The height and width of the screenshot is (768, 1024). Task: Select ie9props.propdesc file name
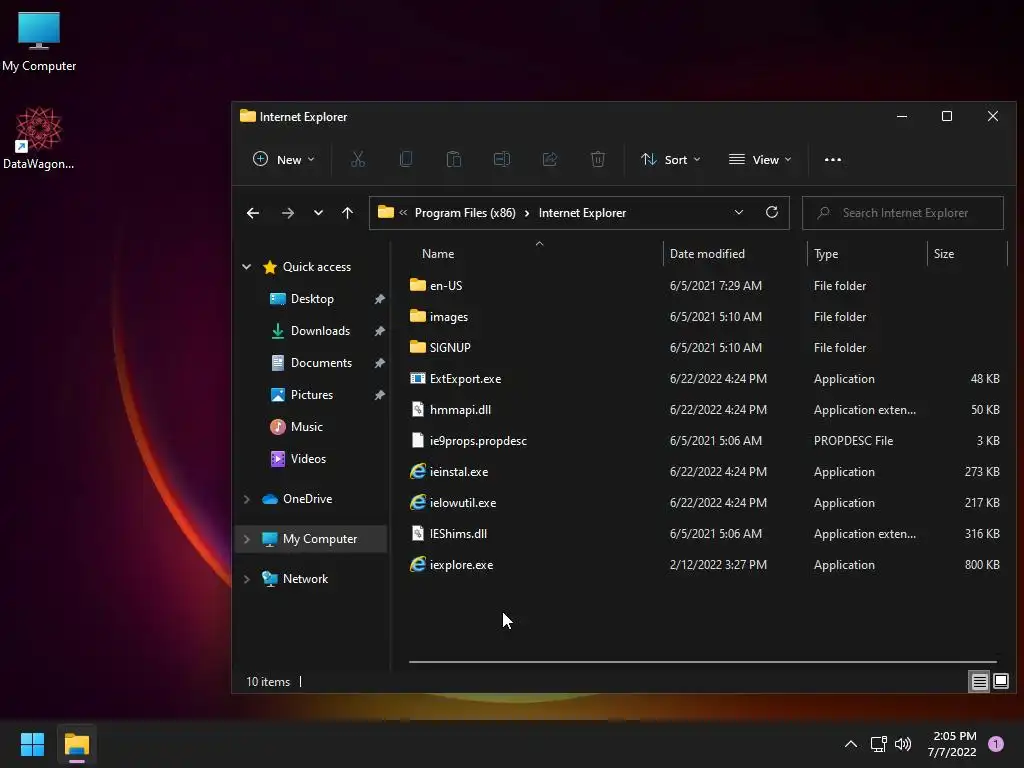[478, 441]
